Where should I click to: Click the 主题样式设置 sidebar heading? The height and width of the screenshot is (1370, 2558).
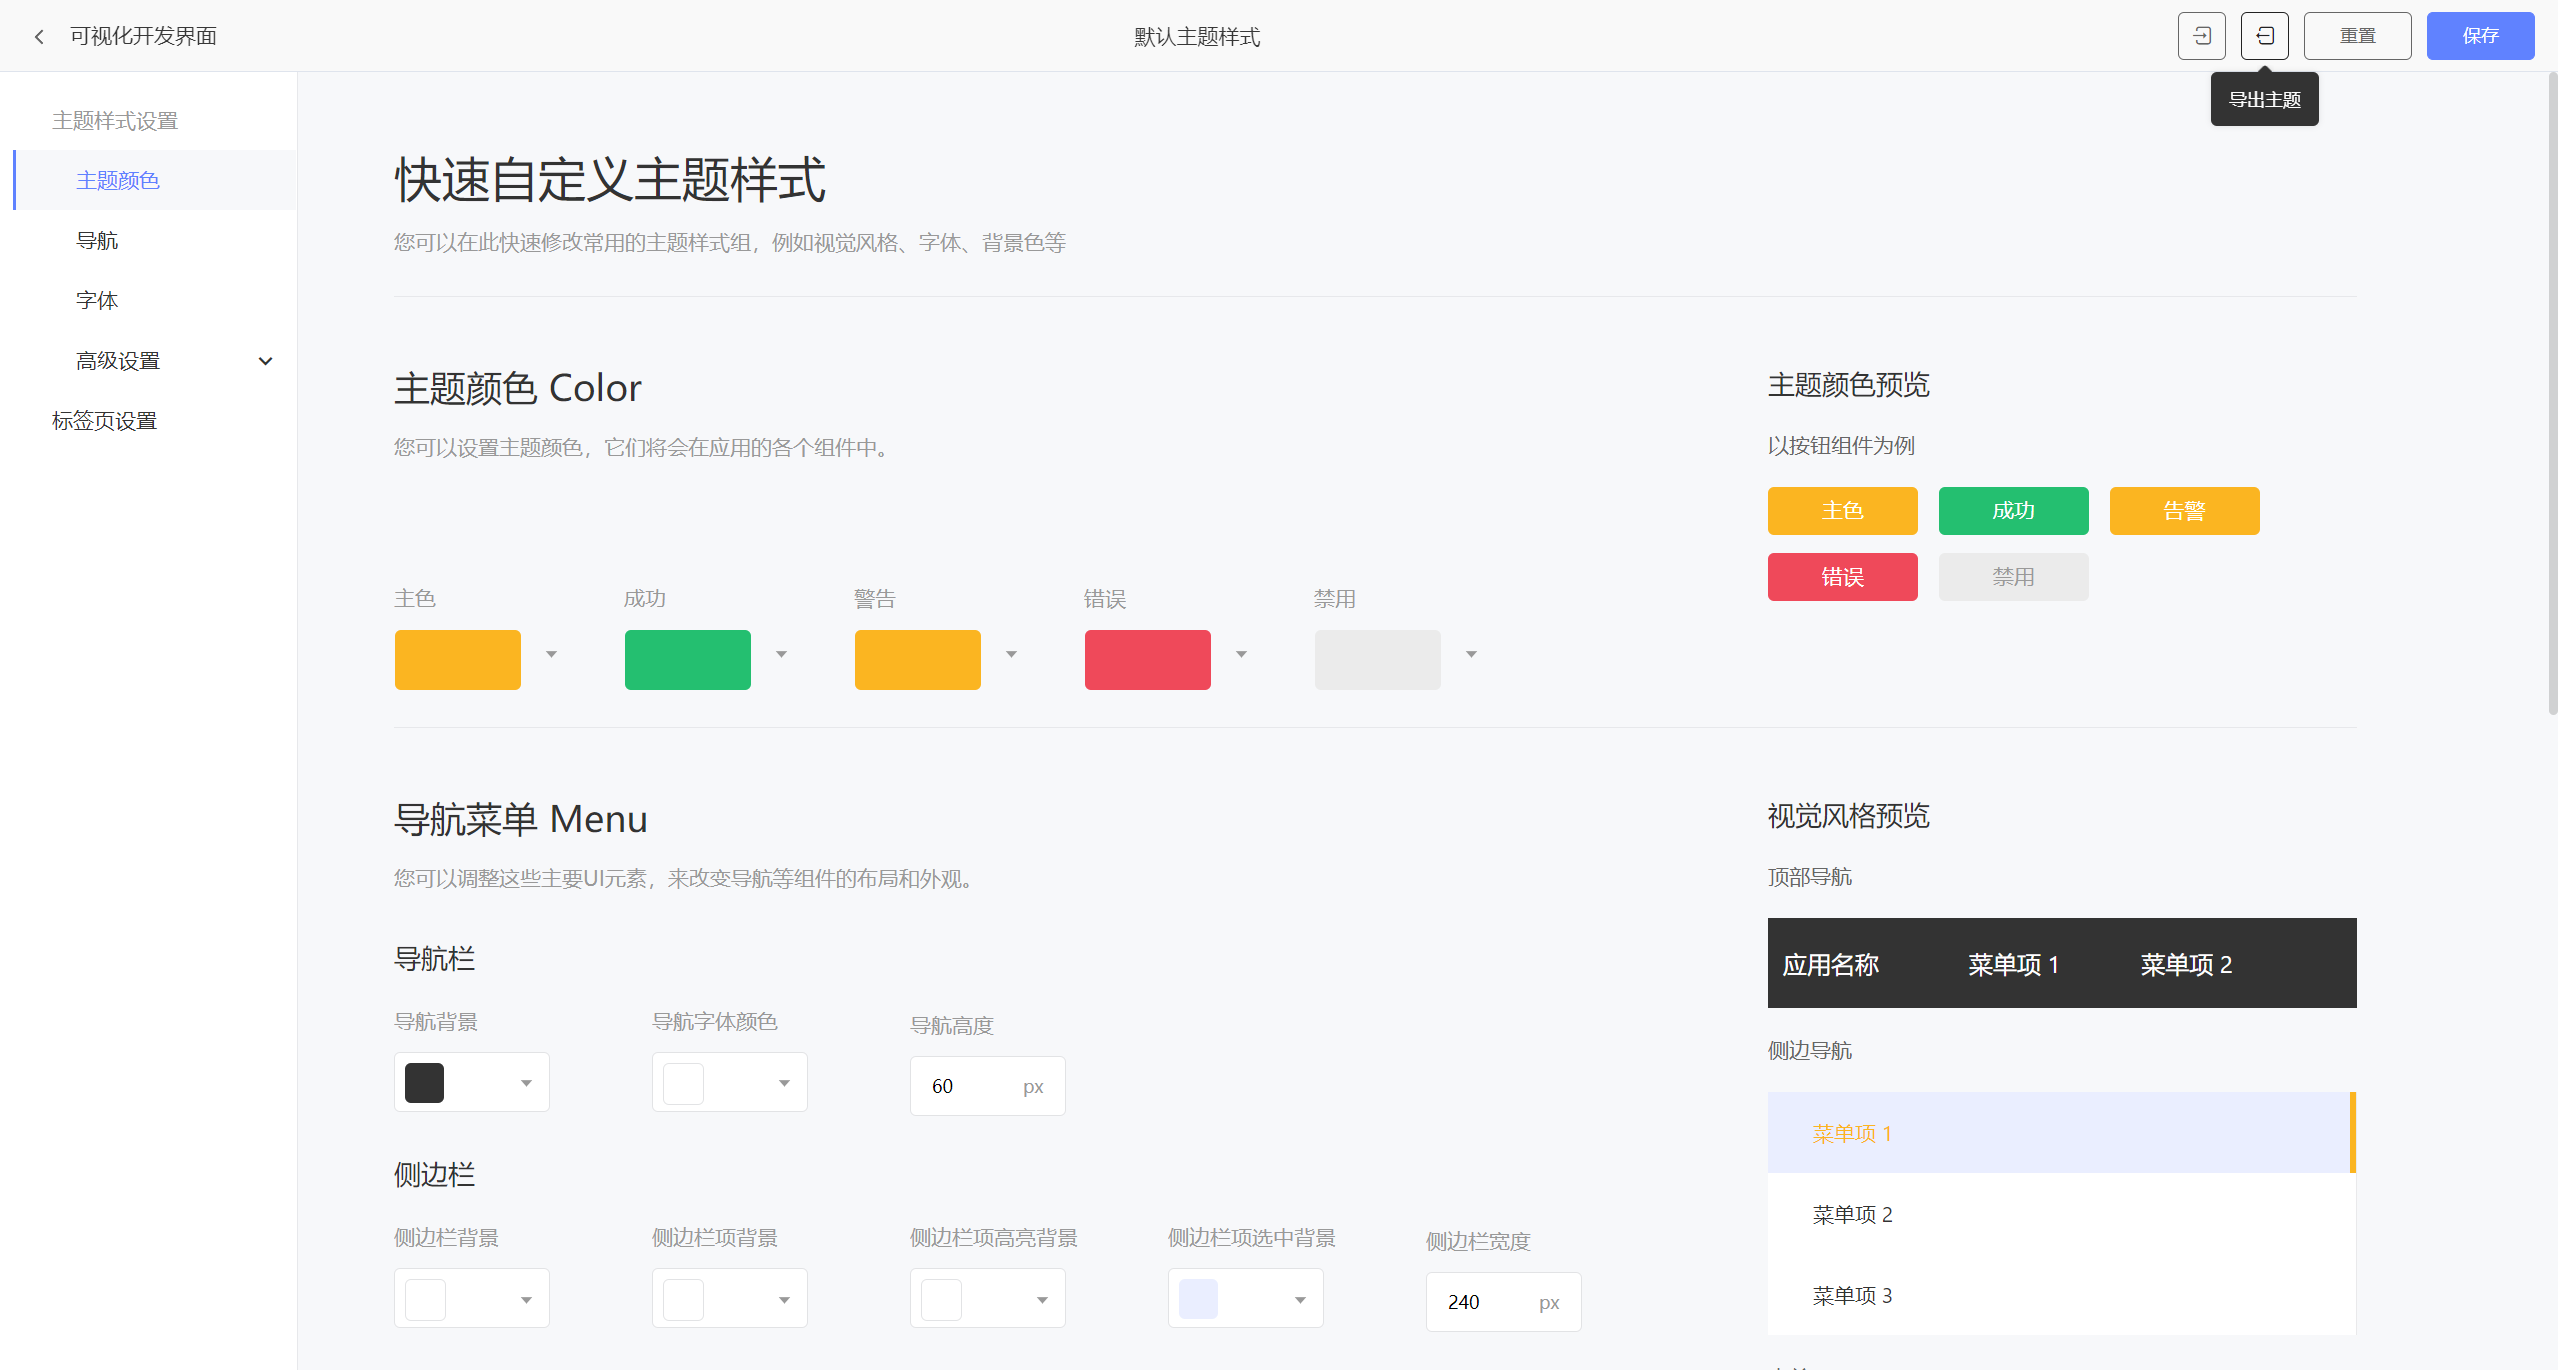[115, 121]
